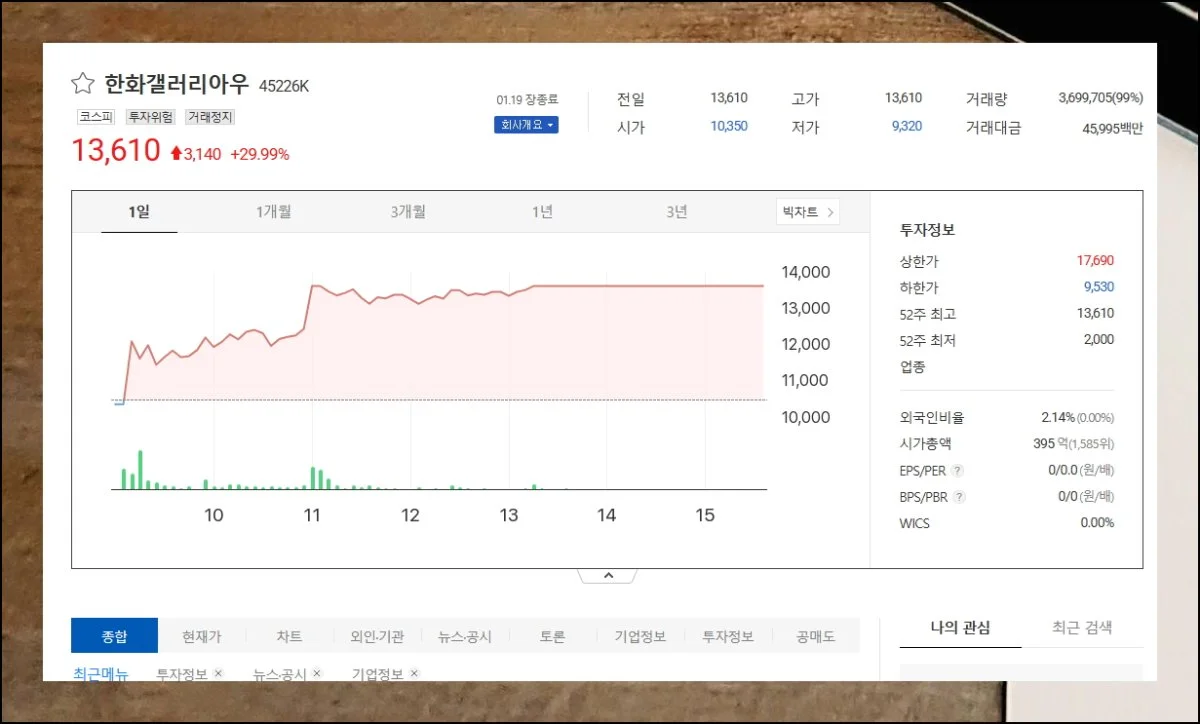Click the EPS/PER help question mark icon

(959, 471)
